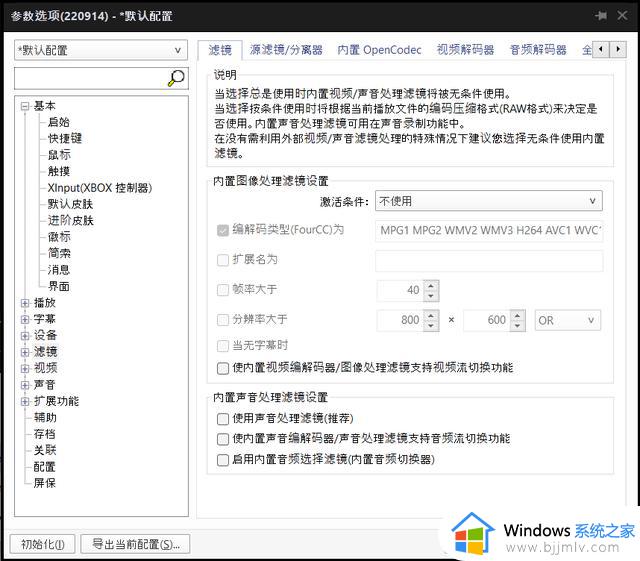Select 消息 in settings tree
This screenshot has width=640, height=561.
(59, 270)
